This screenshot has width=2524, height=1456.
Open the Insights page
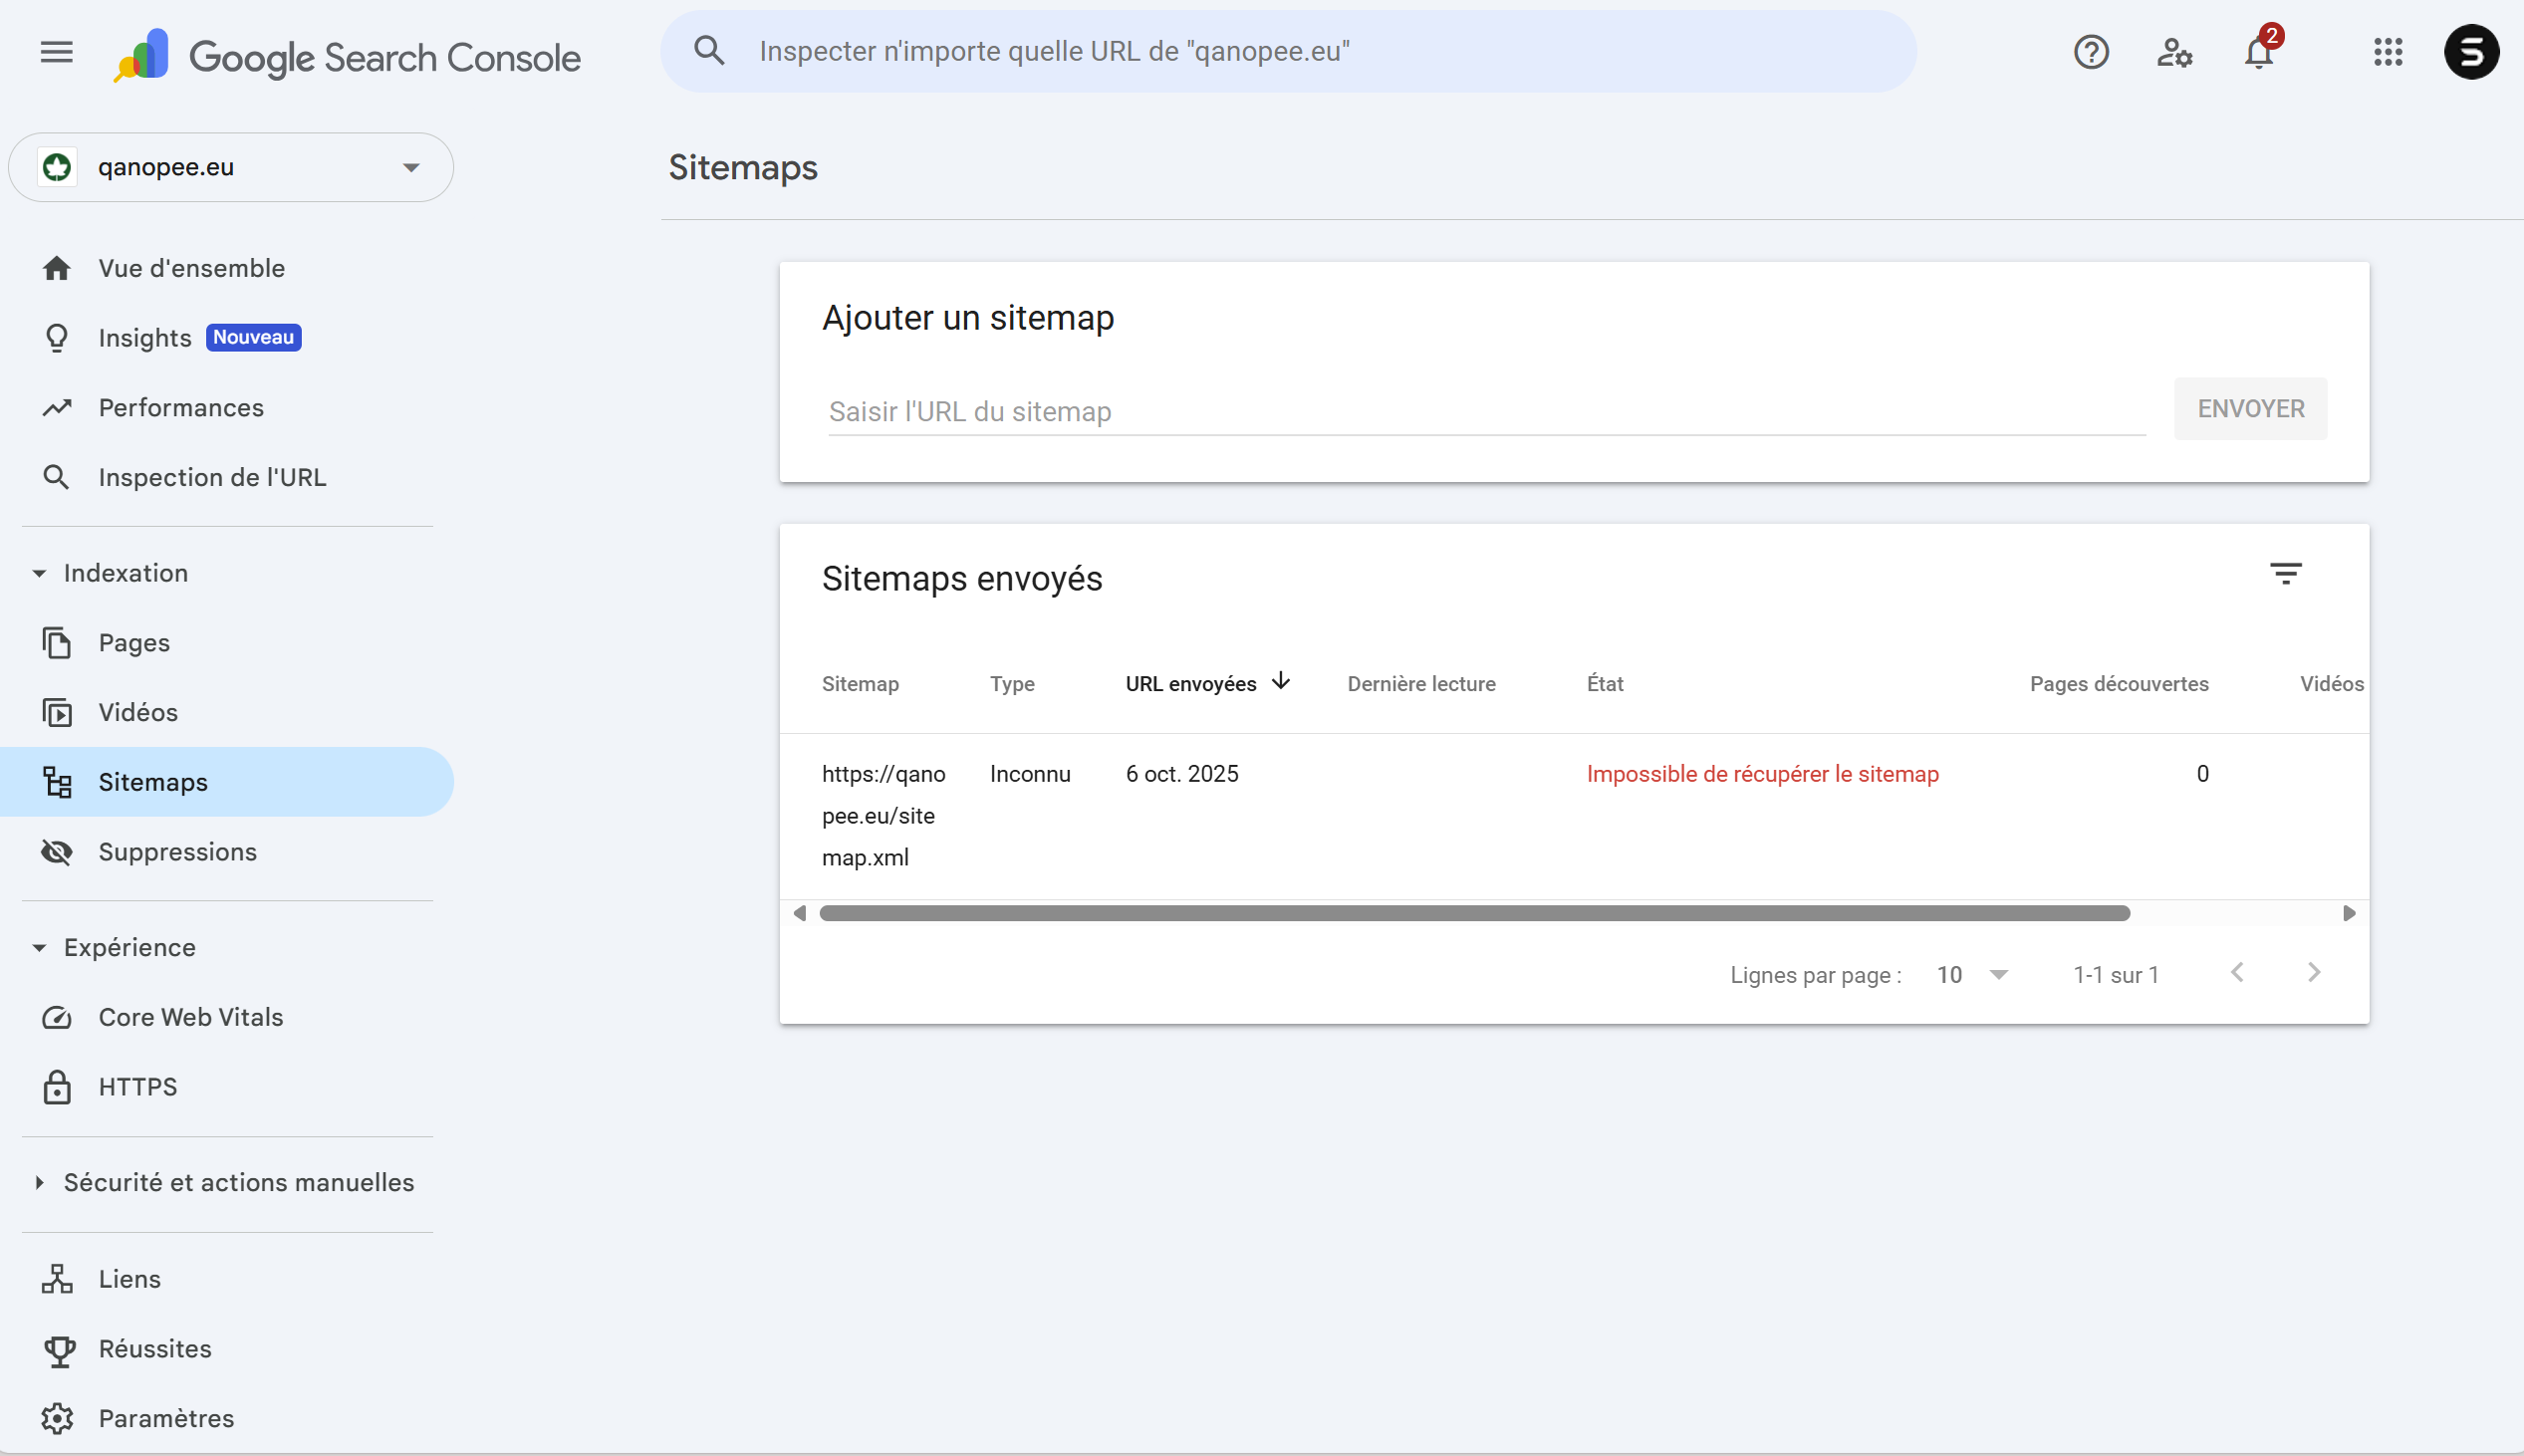coord(145,338)
